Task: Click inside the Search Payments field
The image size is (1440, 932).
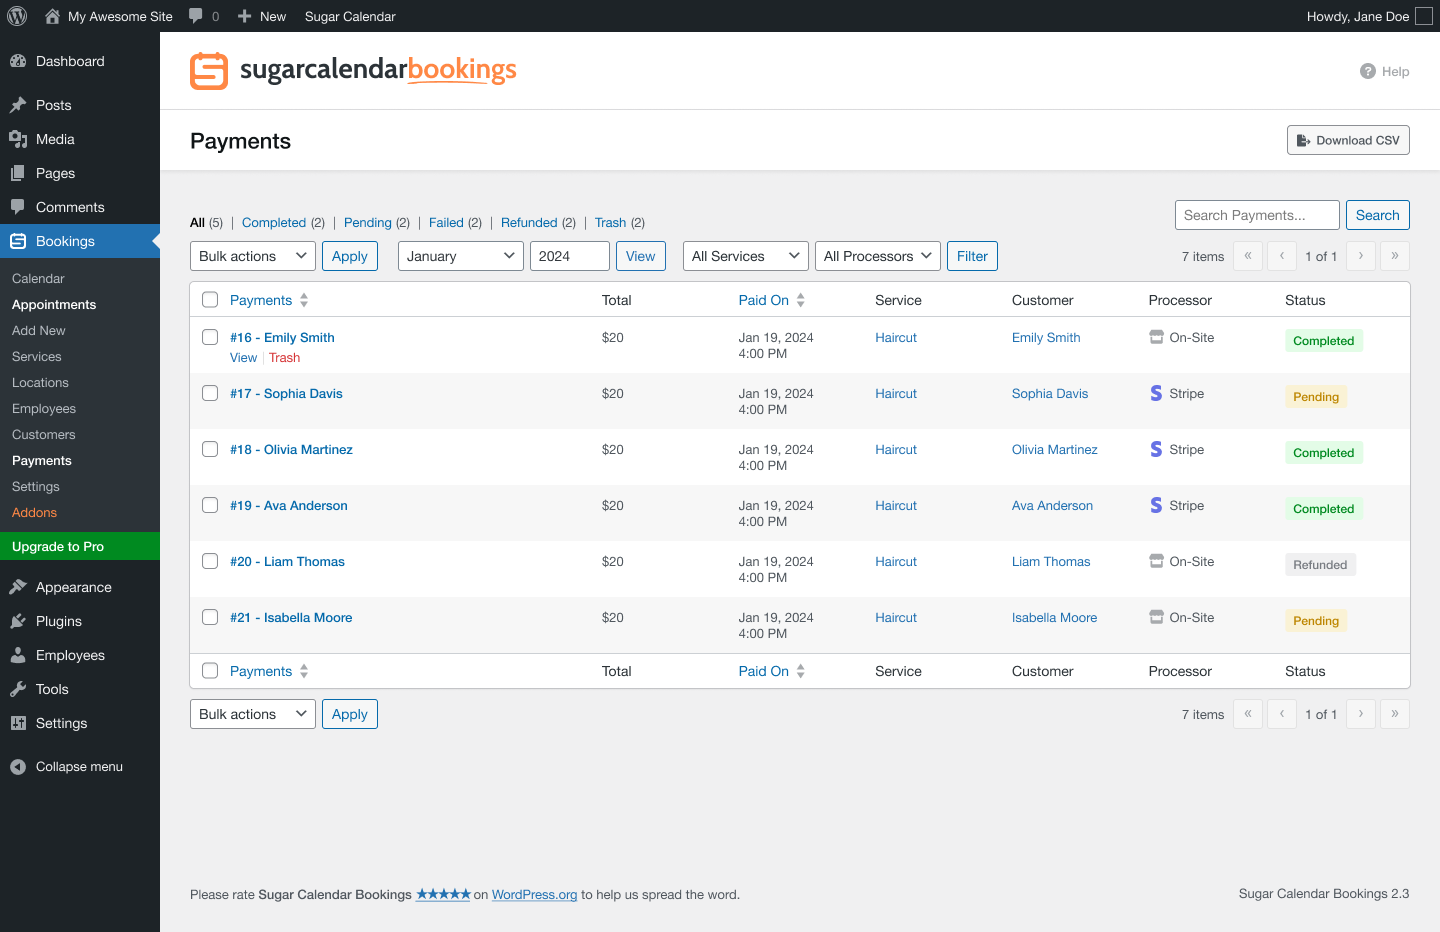Action: click(x=1257, y=214)
